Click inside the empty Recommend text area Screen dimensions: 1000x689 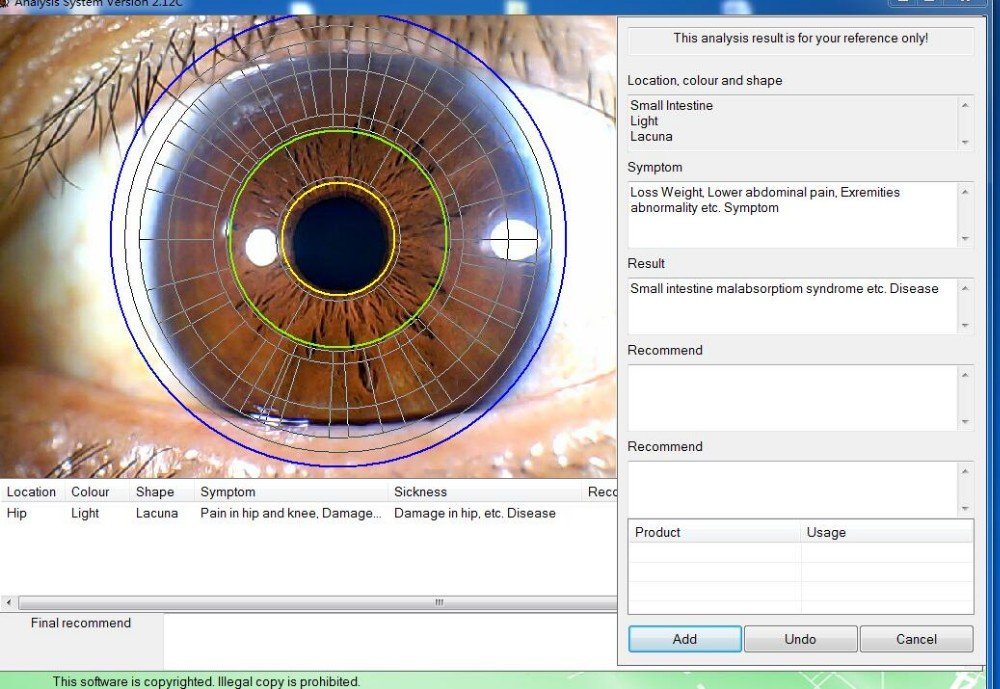(790, 397)
